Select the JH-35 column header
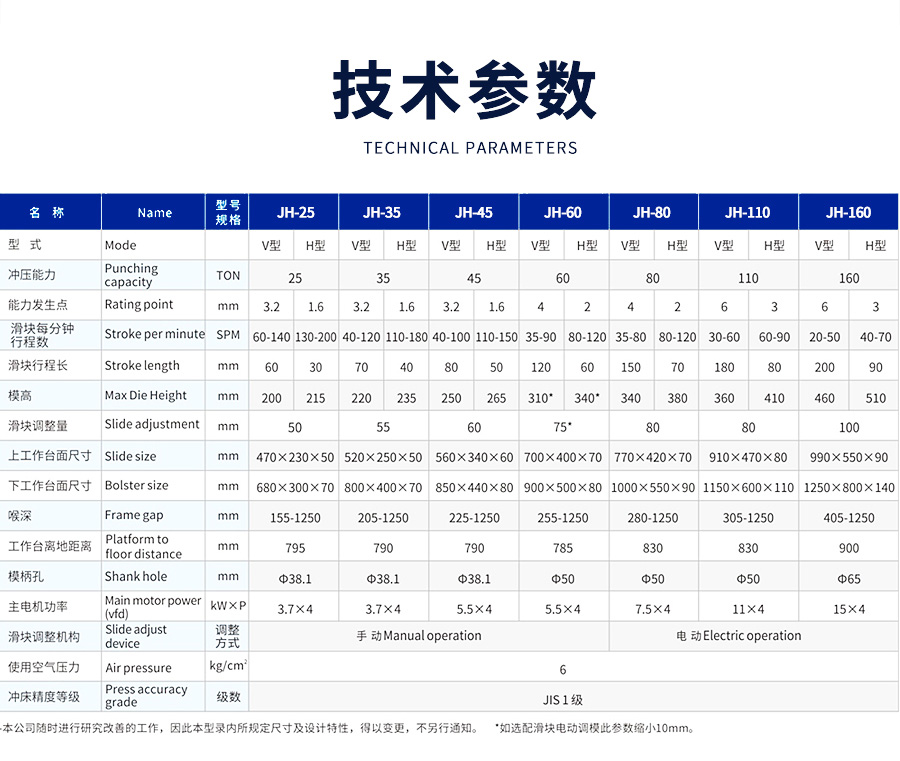 (x=384, y=211)
